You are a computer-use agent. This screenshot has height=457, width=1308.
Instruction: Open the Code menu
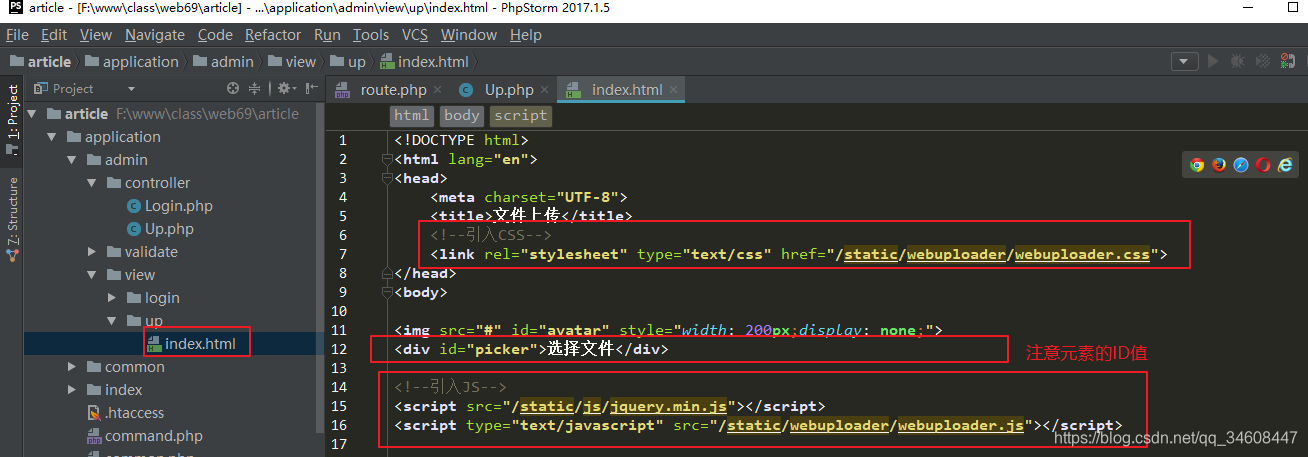pyautogui.click(x=215, y=34)
